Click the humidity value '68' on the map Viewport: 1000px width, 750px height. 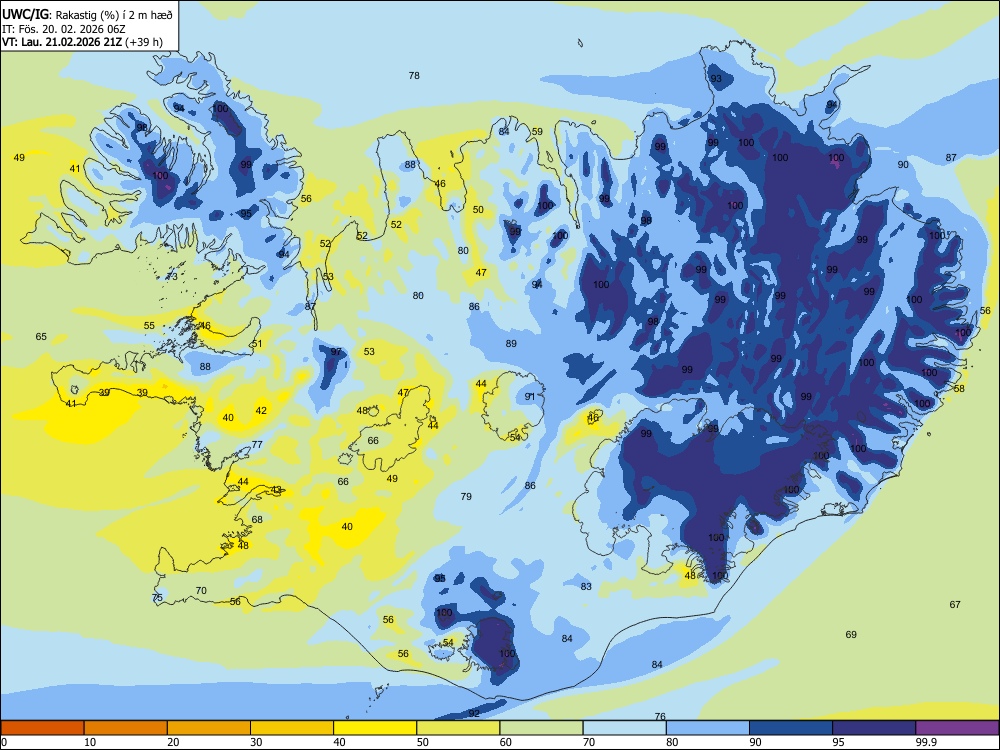click(x=257, y=519)
